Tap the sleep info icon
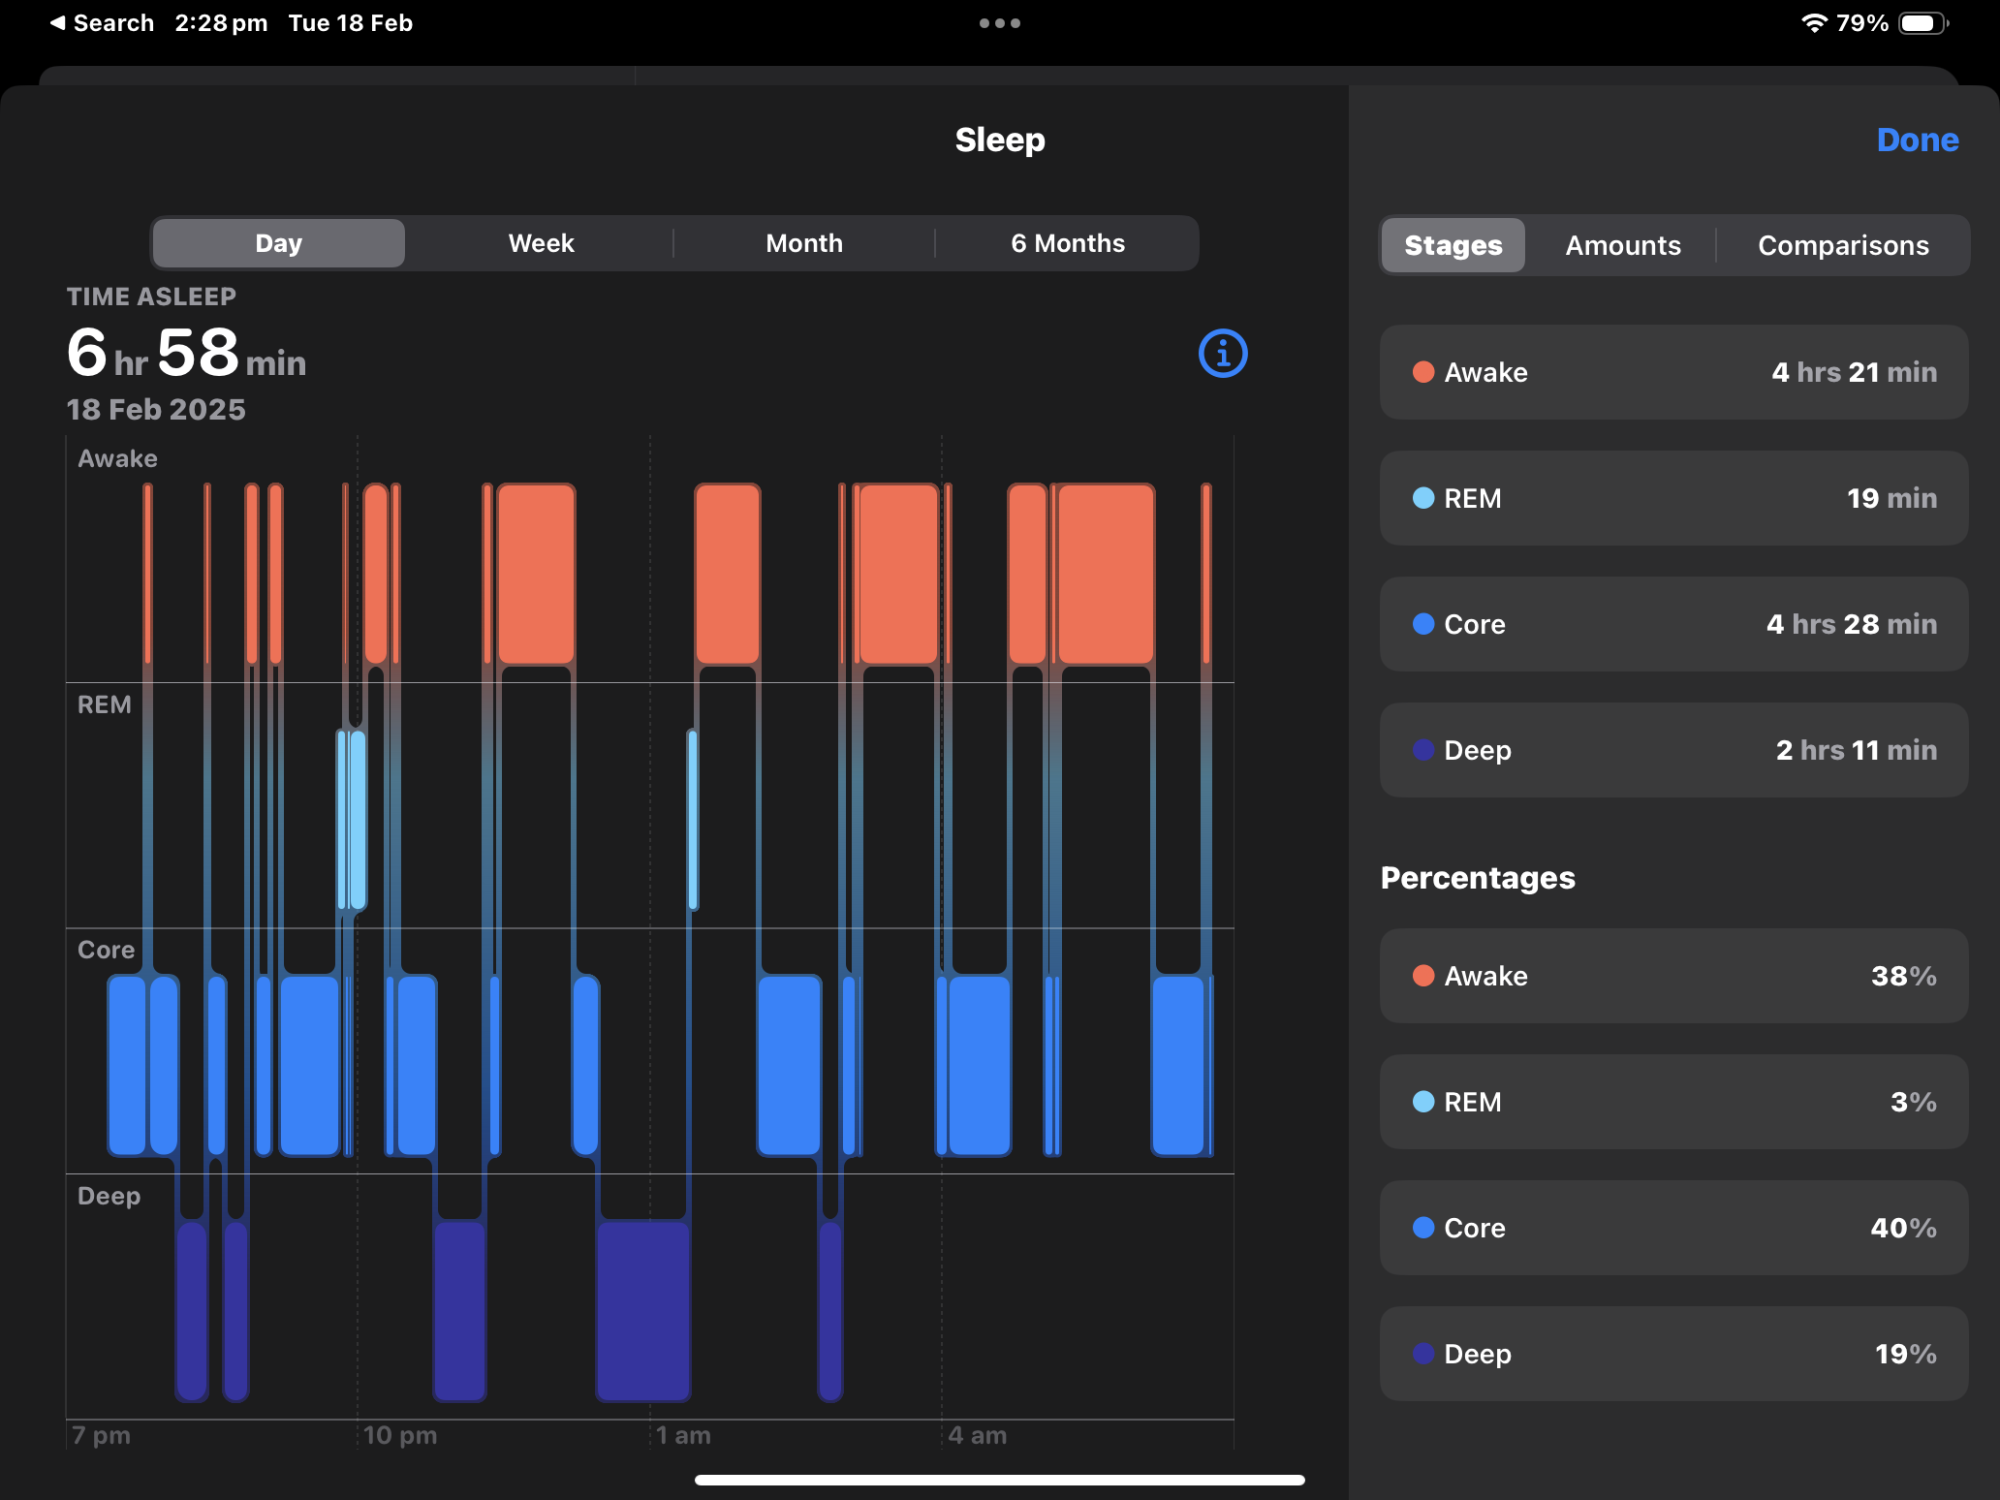This screenshot has height=1500, width=2000. tap(1222, 353)
